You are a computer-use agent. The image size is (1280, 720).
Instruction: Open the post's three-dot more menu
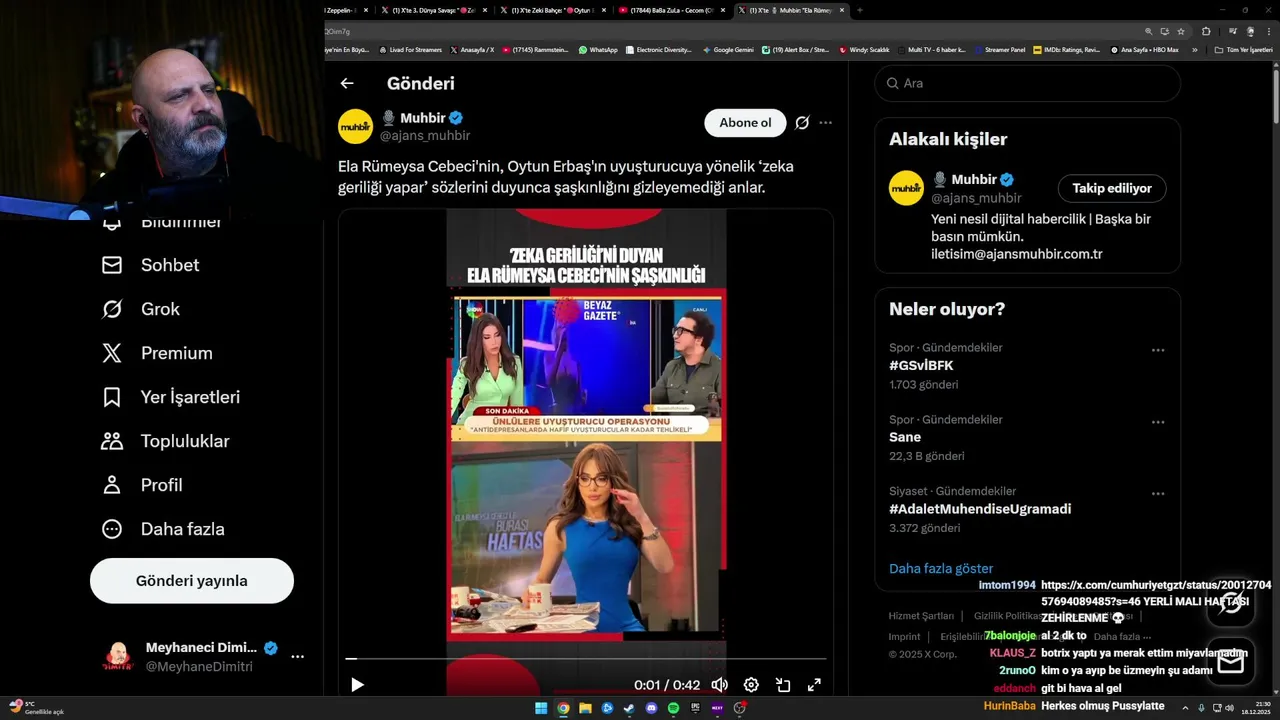(x=826, y=123)
